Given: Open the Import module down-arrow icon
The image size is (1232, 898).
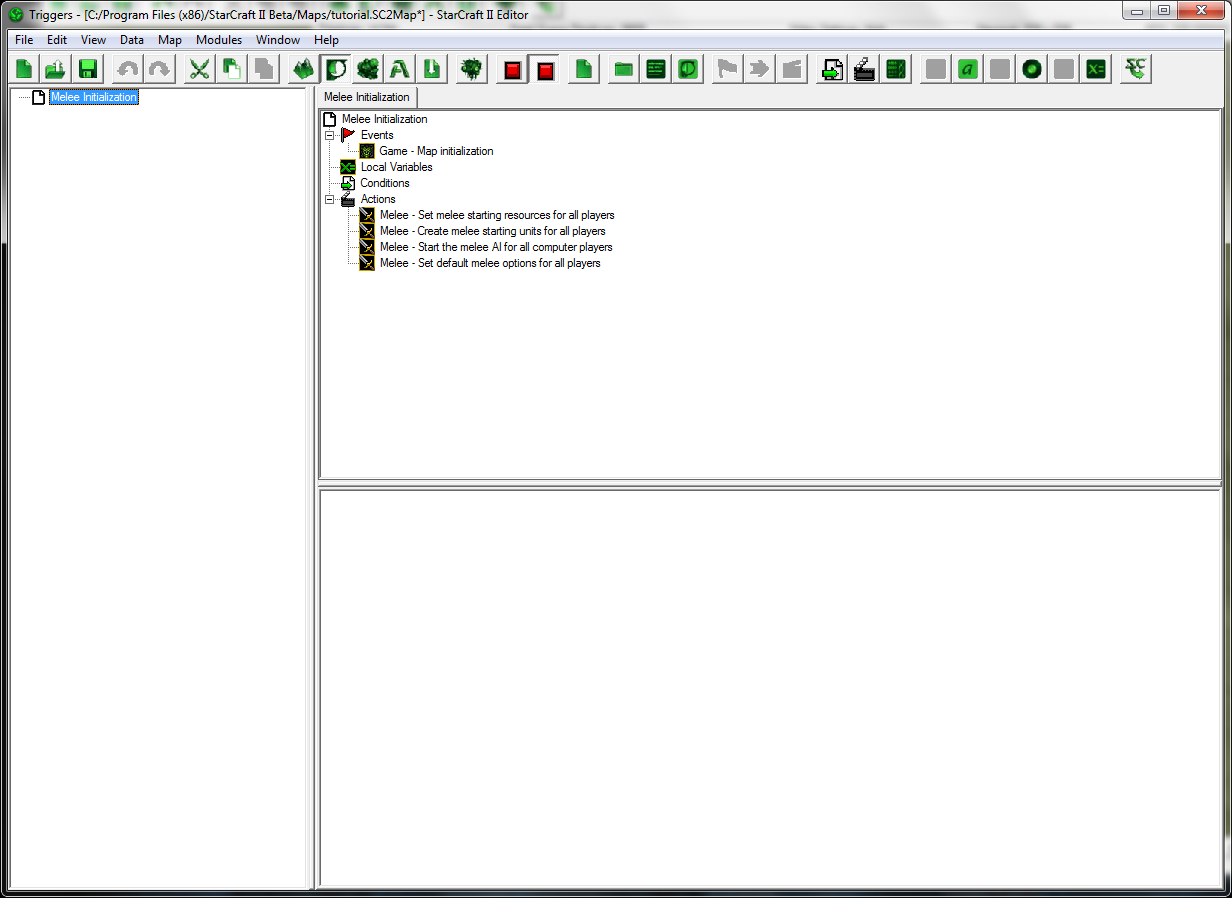Looking at the screenshot, I should [x=432, y=69].
